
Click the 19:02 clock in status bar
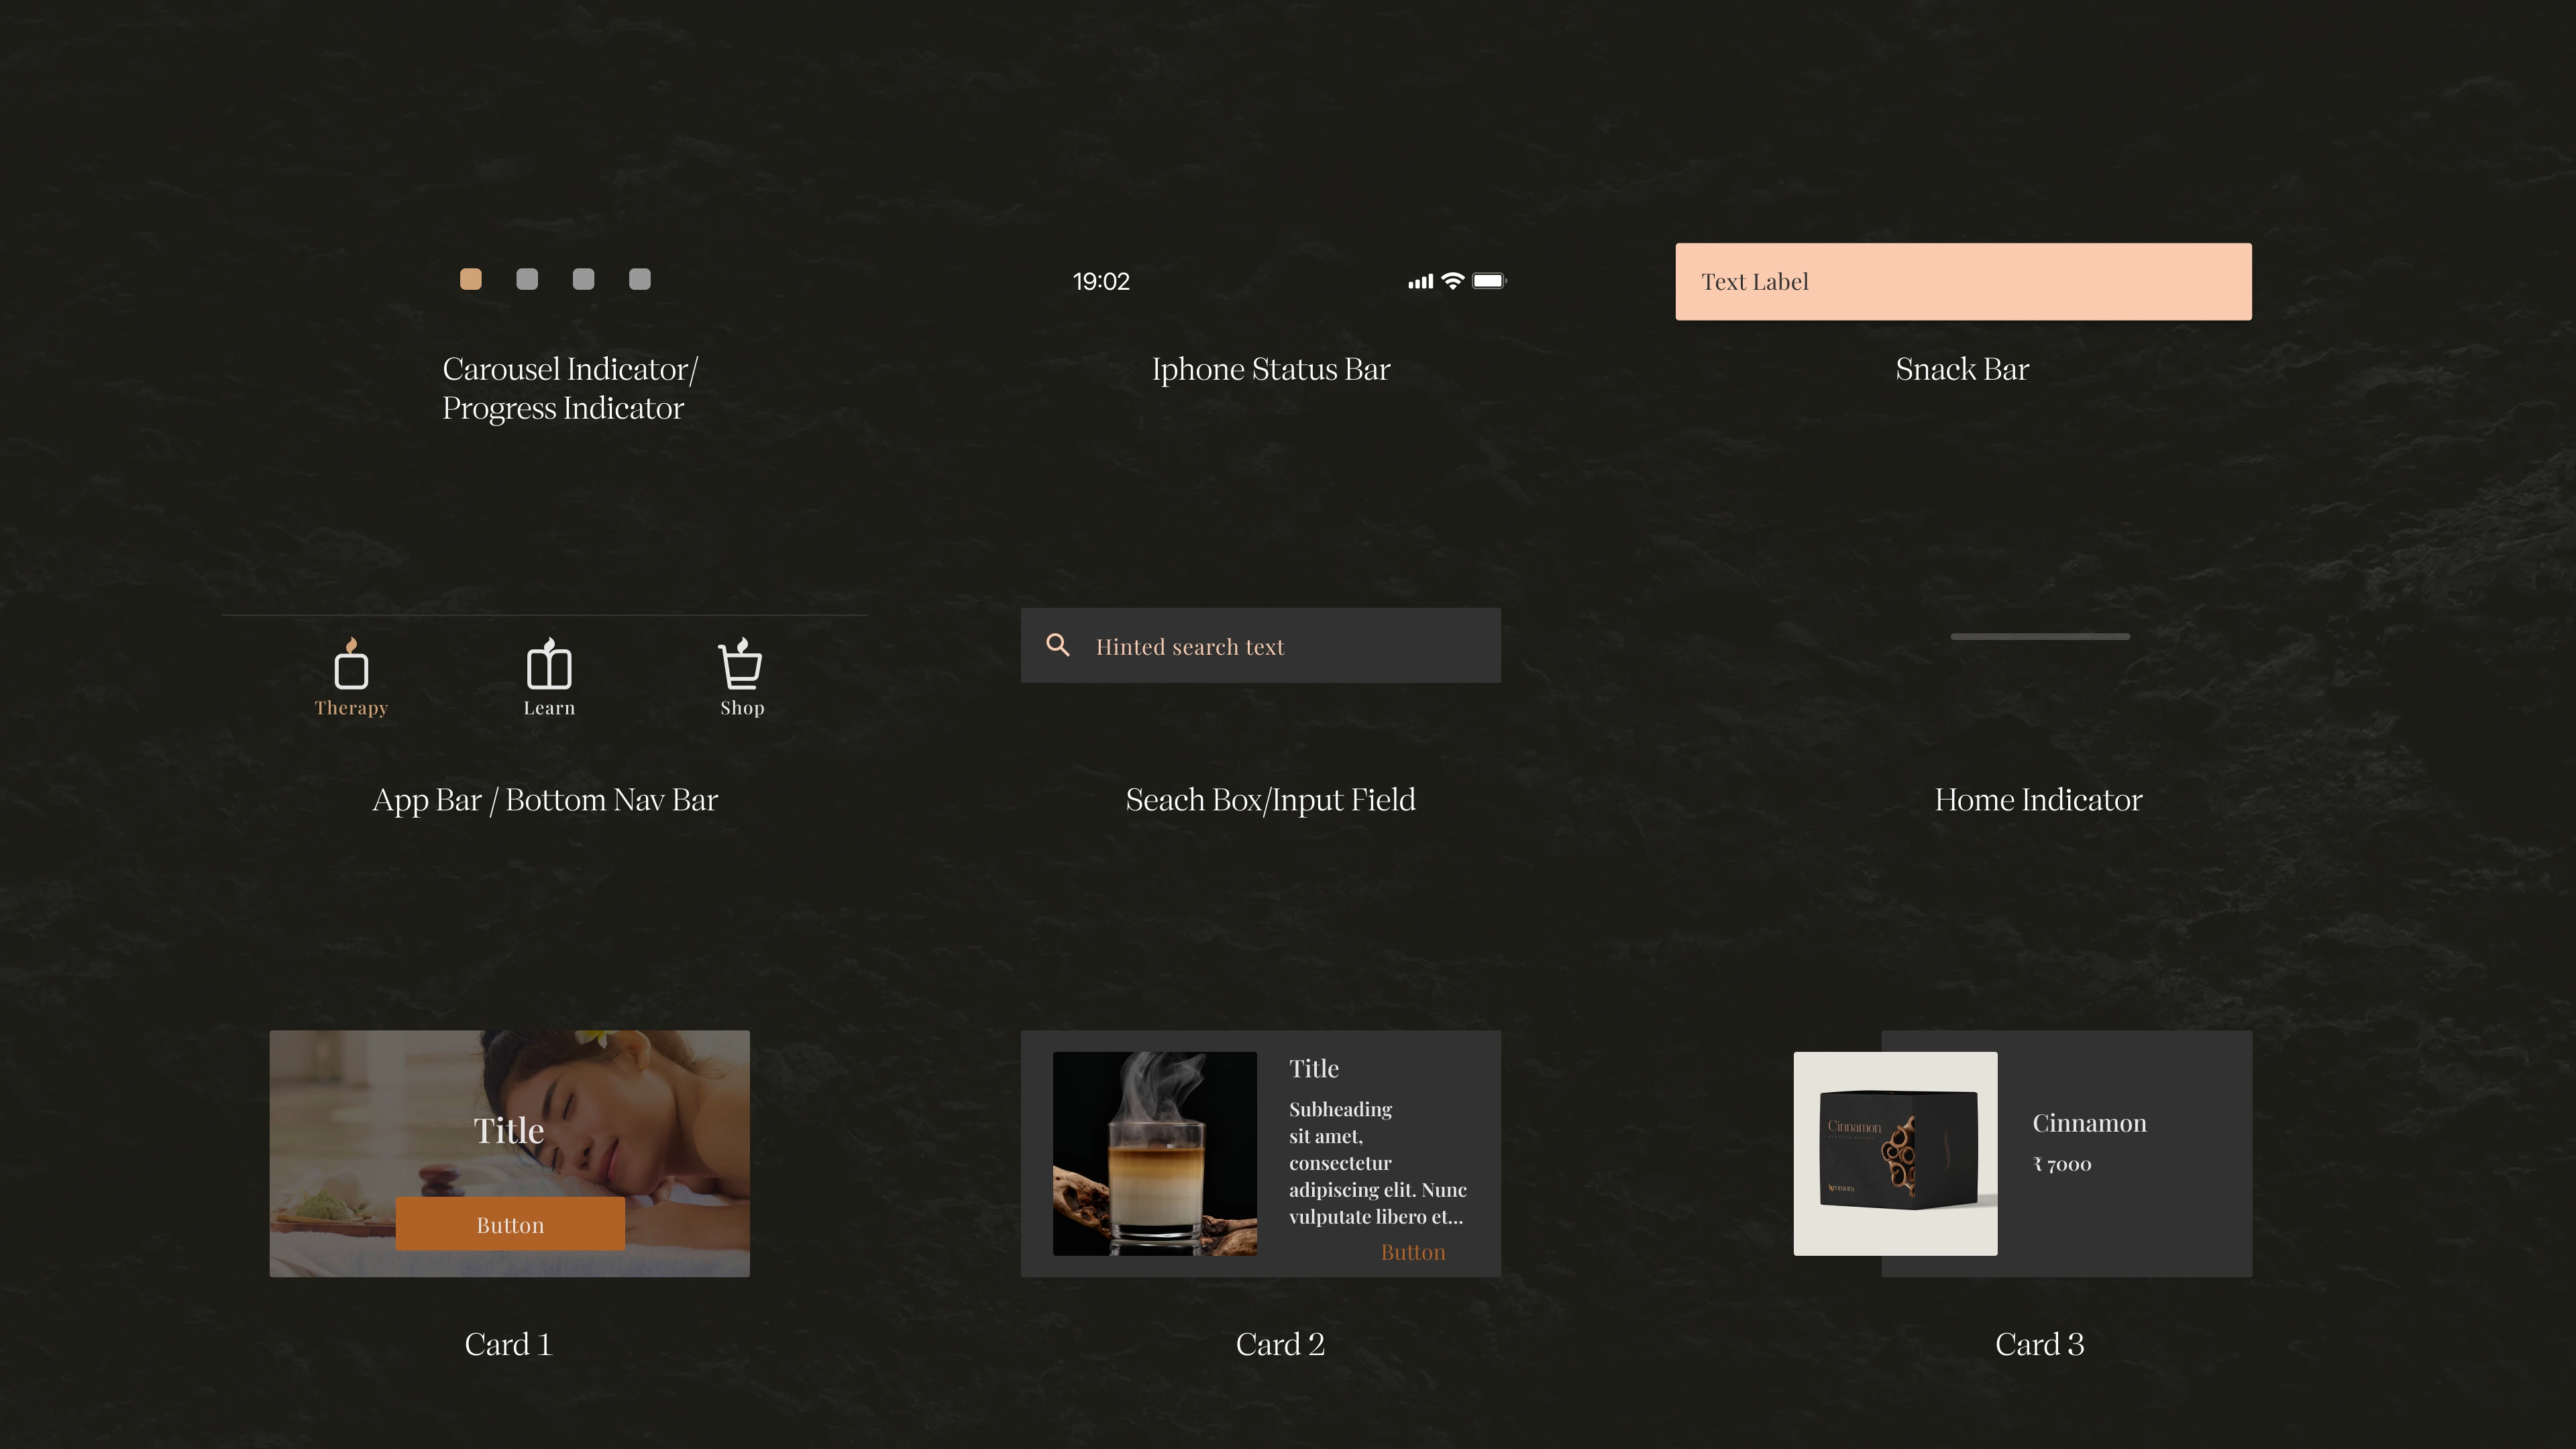pyautogui.click(x=1101, y=282)
